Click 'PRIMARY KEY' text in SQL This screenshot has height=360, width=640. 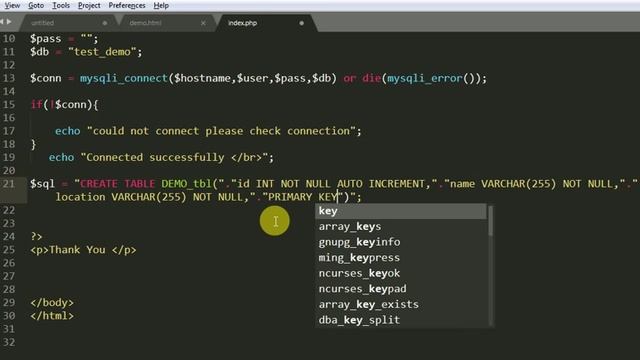[x=302, y=197]
